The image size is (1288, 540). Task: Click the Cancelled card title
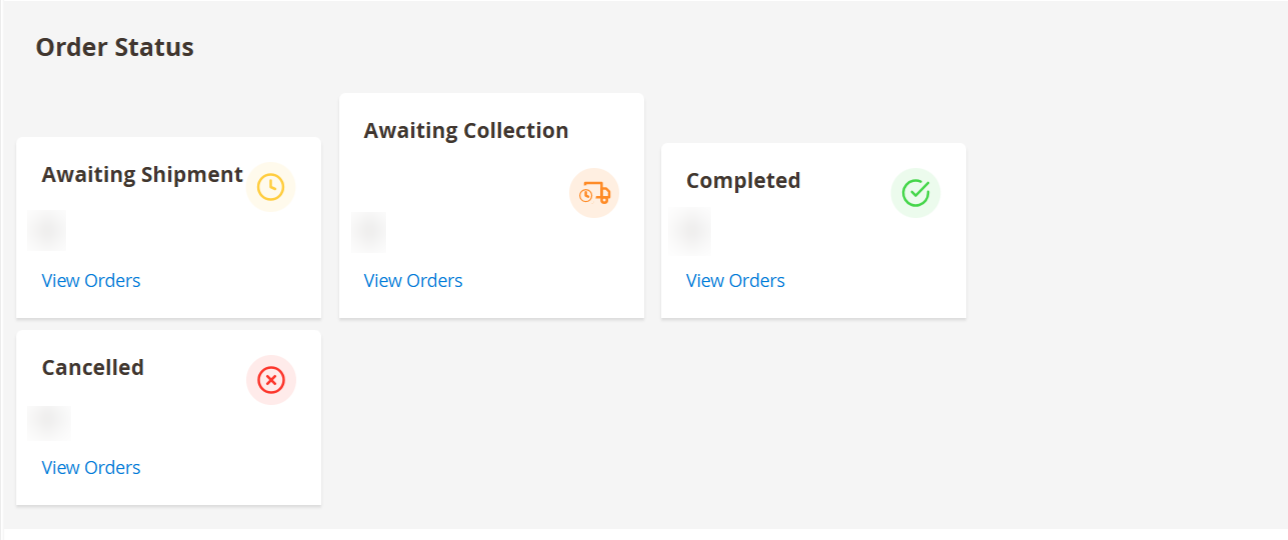(93, 368)
